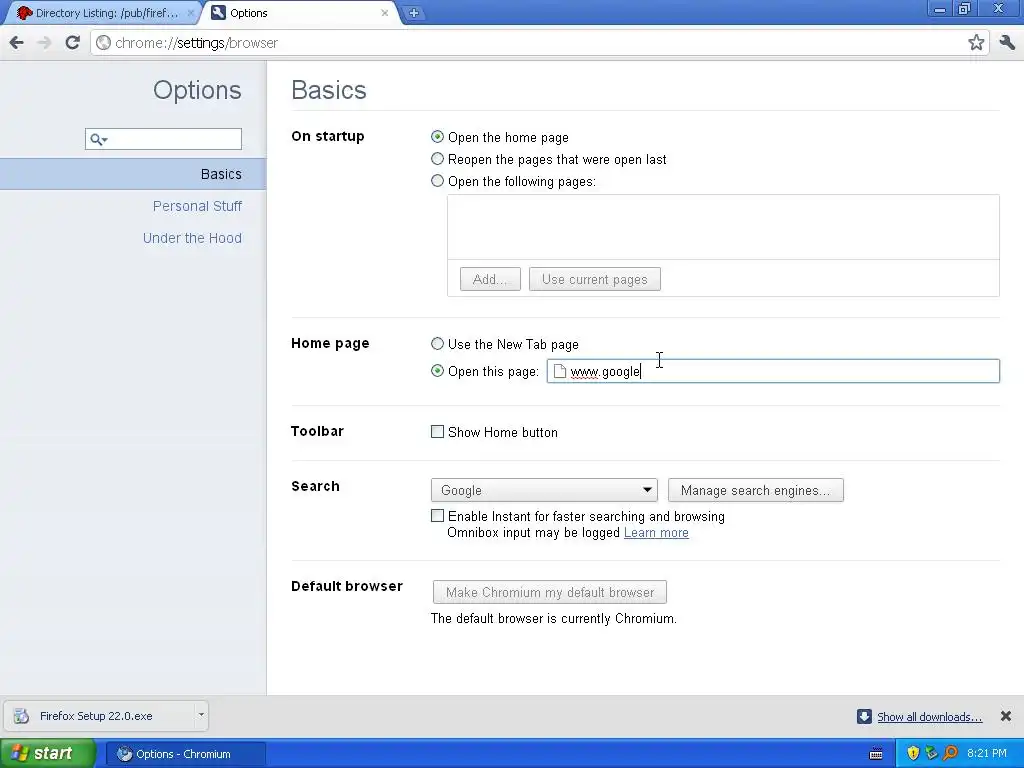Open the Basics section in sidebar

tap(133, 174)
